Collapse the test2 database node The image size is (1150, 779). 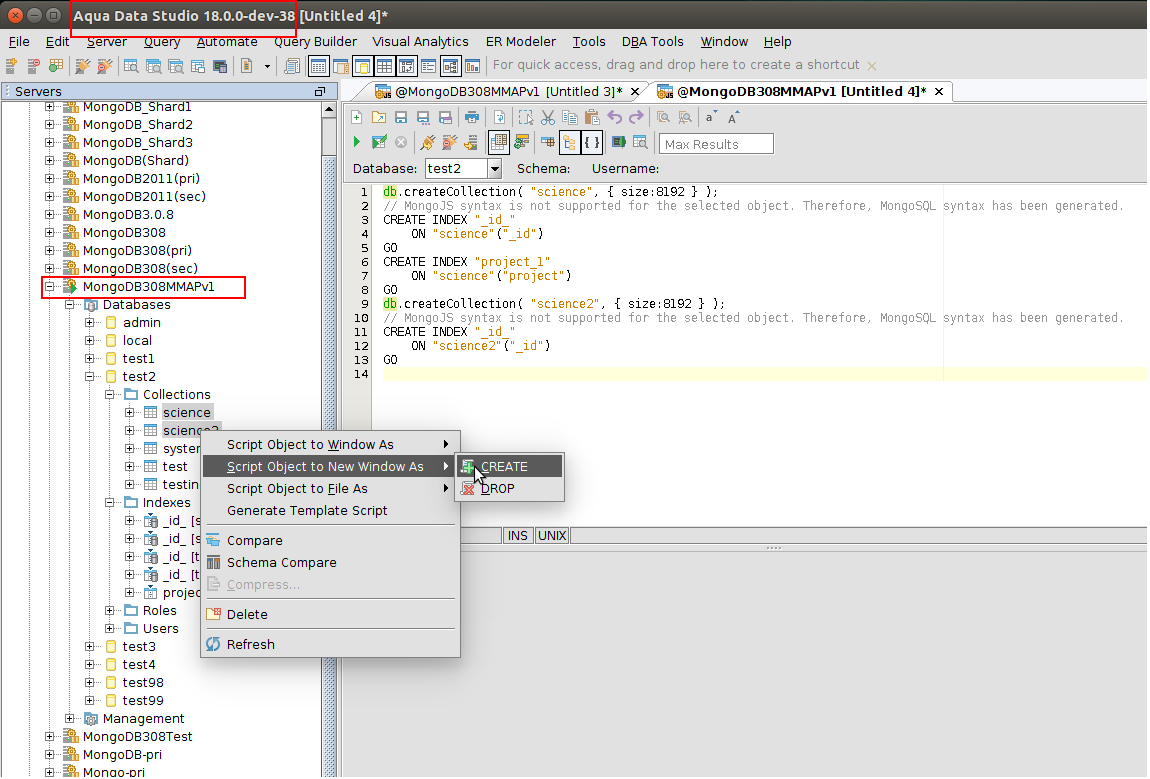point(89,376)
